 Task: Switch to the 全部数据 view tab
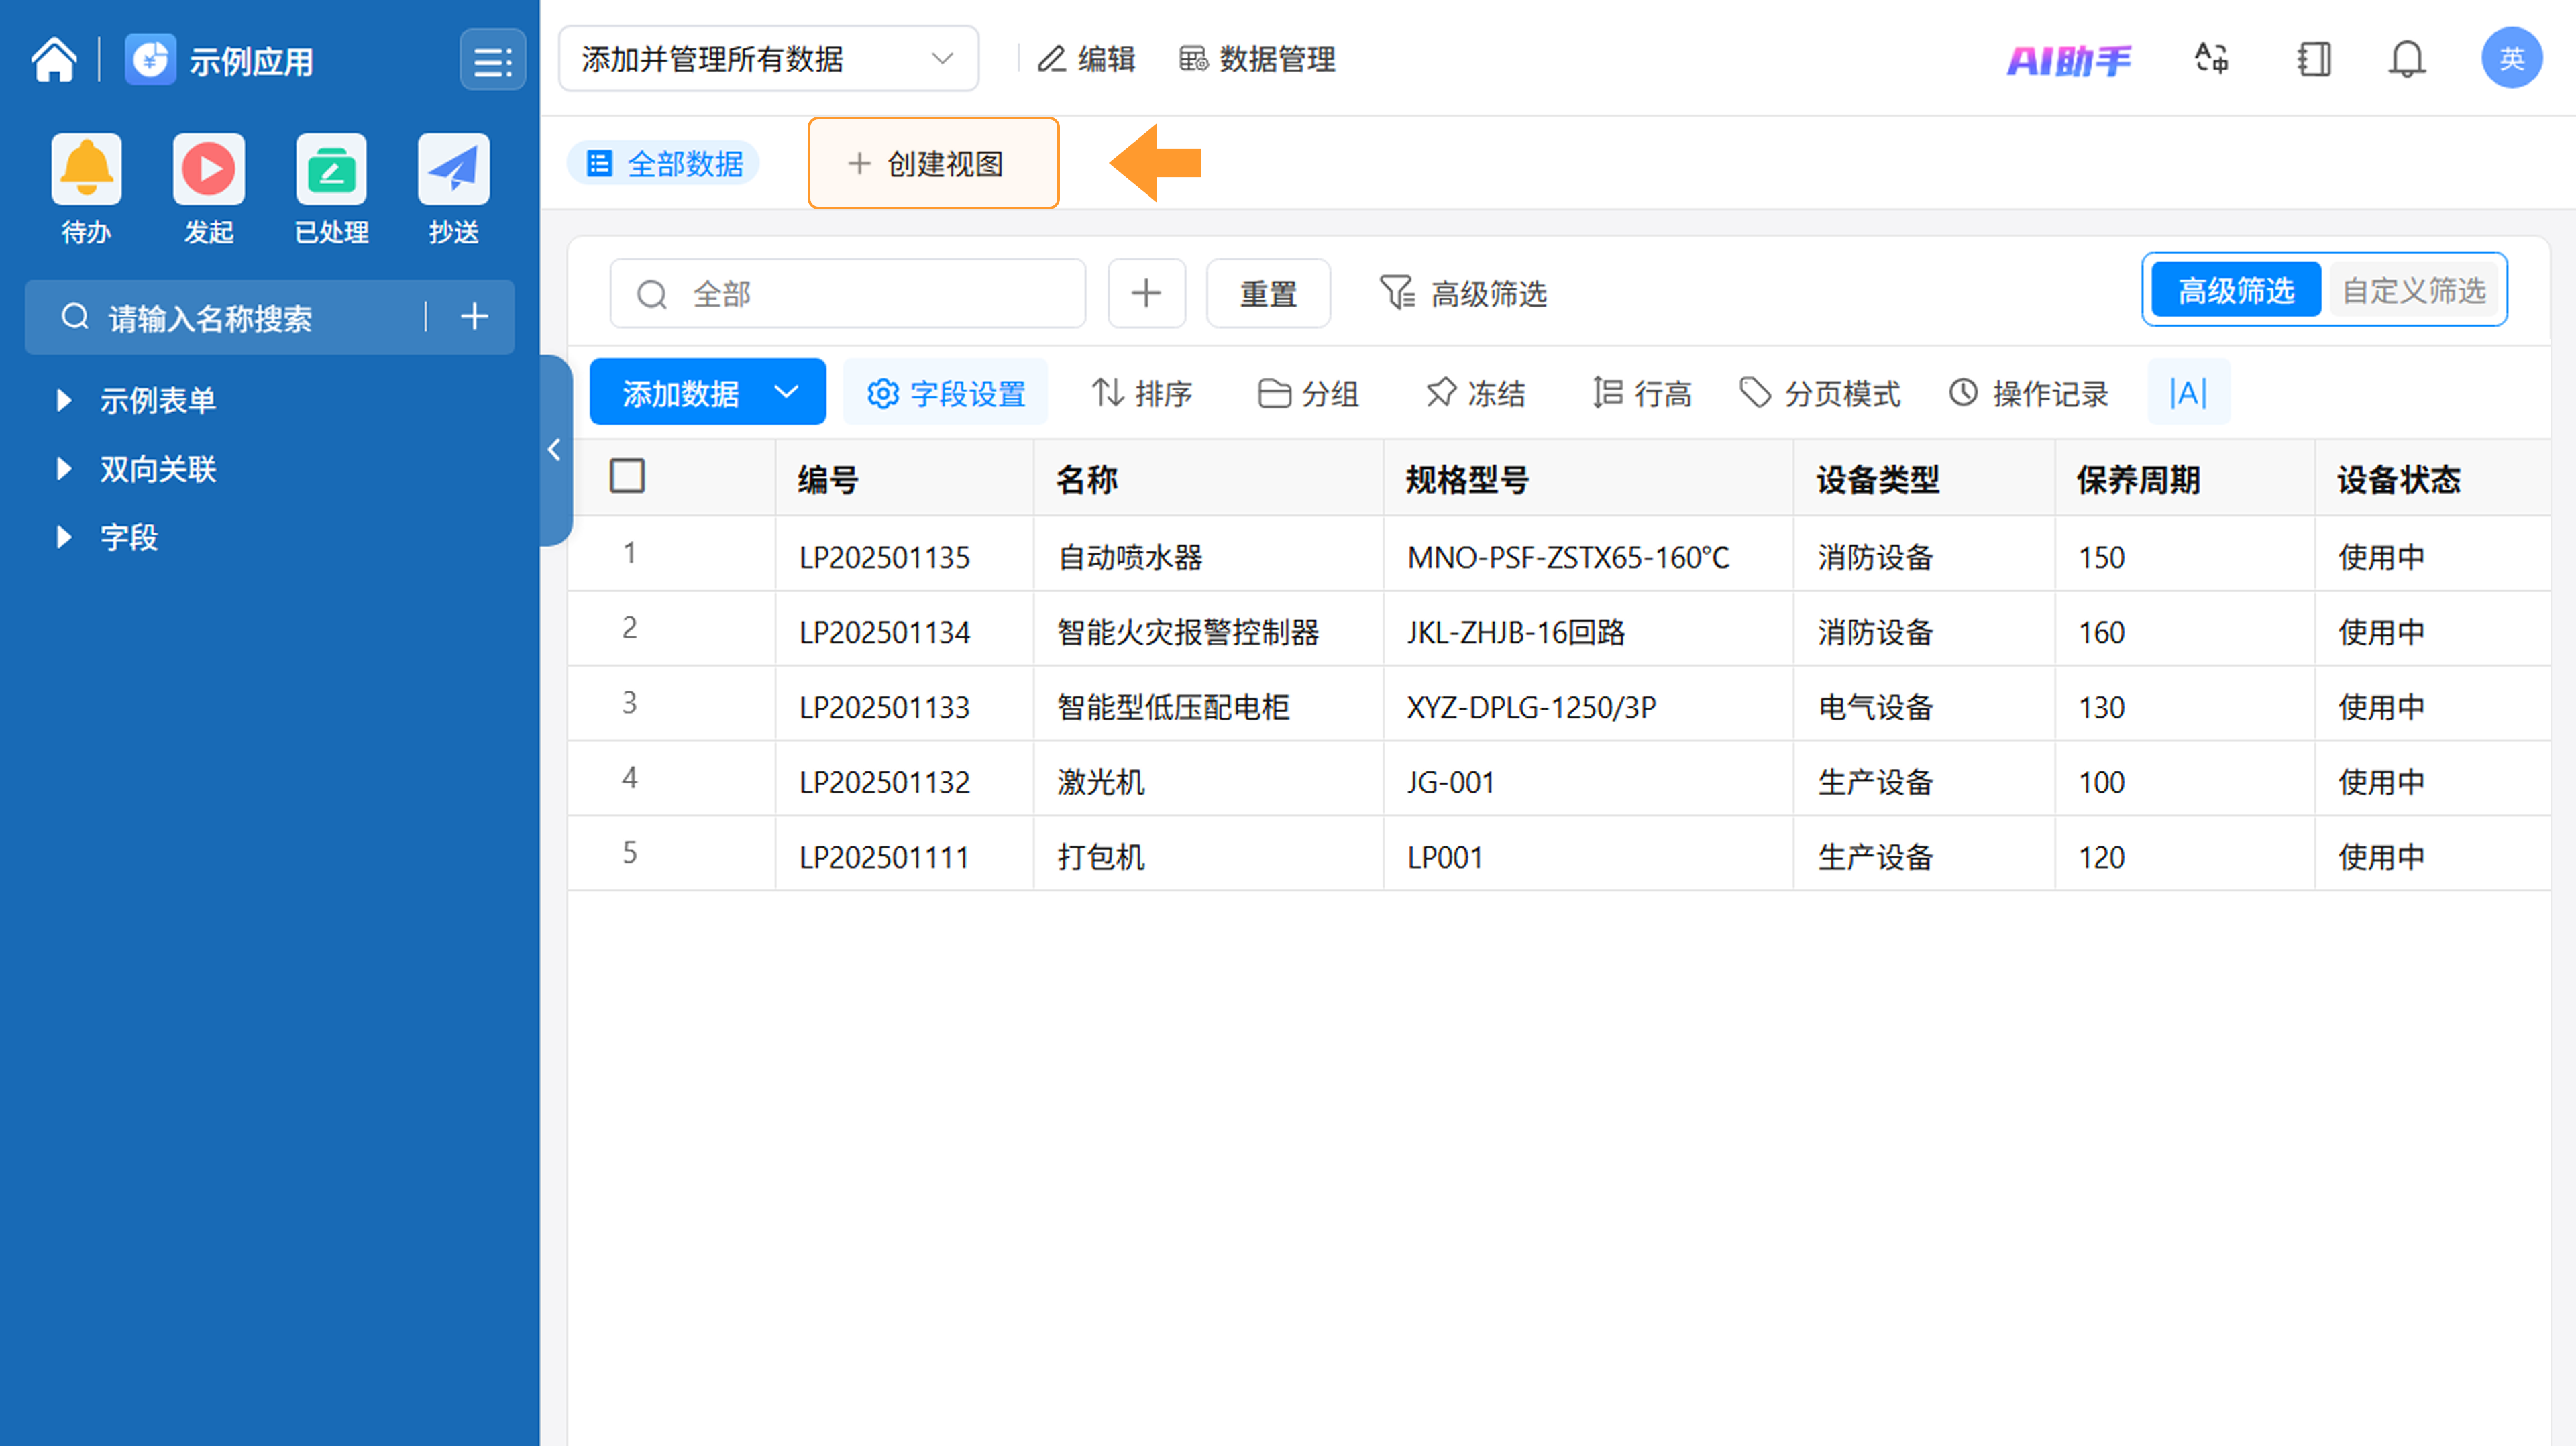pyautogui.click(x=664, y=164)
